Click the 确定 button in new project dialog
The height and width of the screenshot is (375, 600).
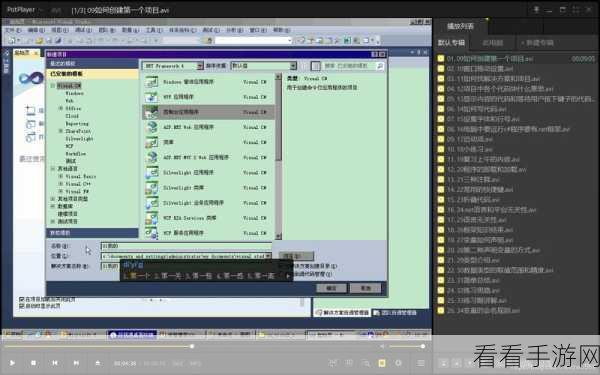click(x=331, y=288)
